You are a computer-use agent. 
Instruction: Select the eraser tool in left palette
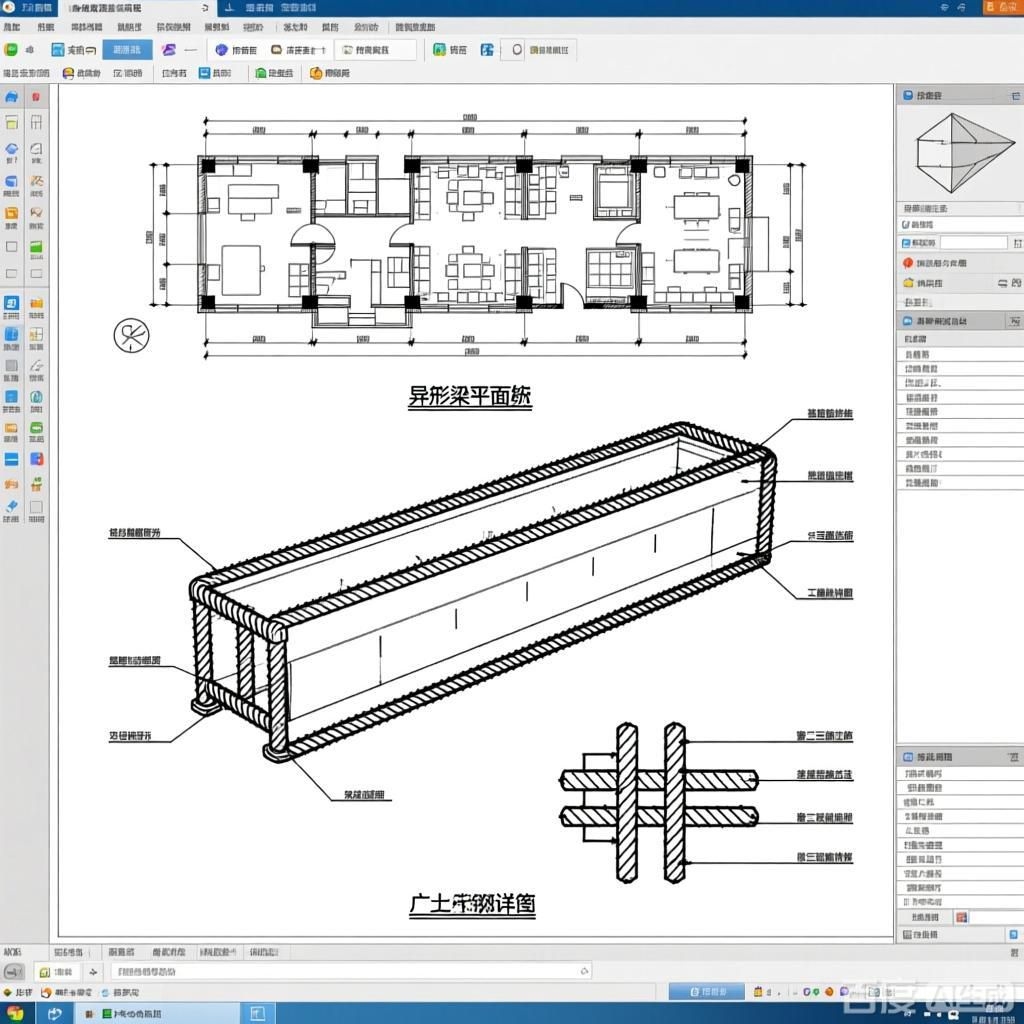[11, 507]
